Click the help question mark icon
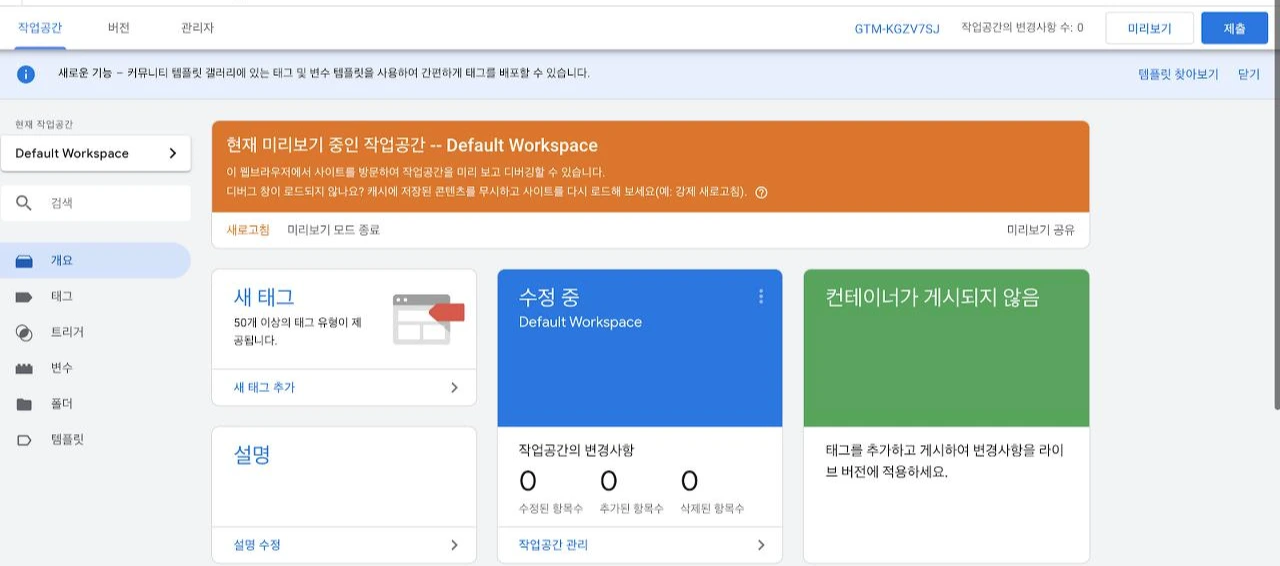Screen dimensions: 1280x566 [x=761, y=192]
